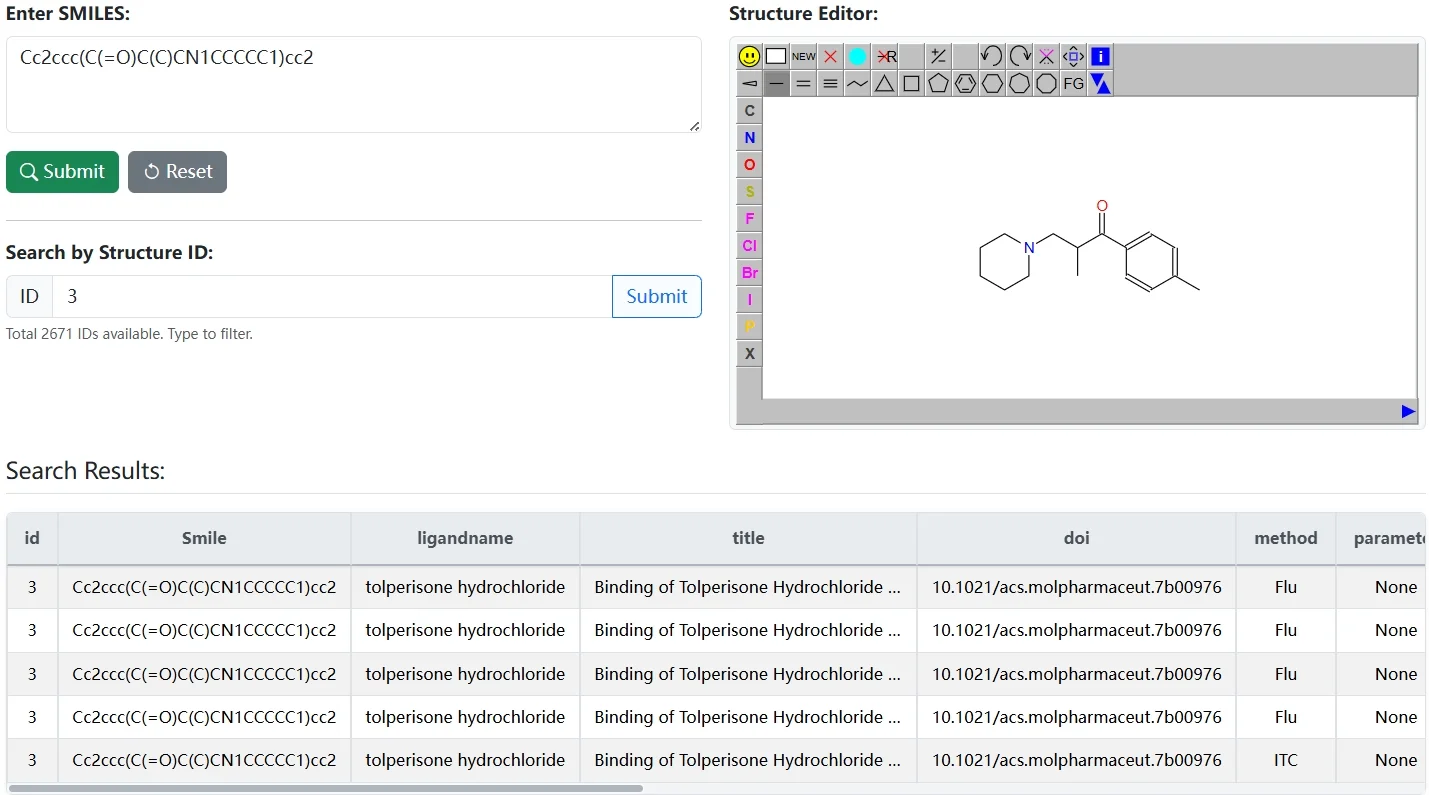Select the cyclopropane triangle ring tool
This screenshot has height=795, width=1429.
pos(884,84)
